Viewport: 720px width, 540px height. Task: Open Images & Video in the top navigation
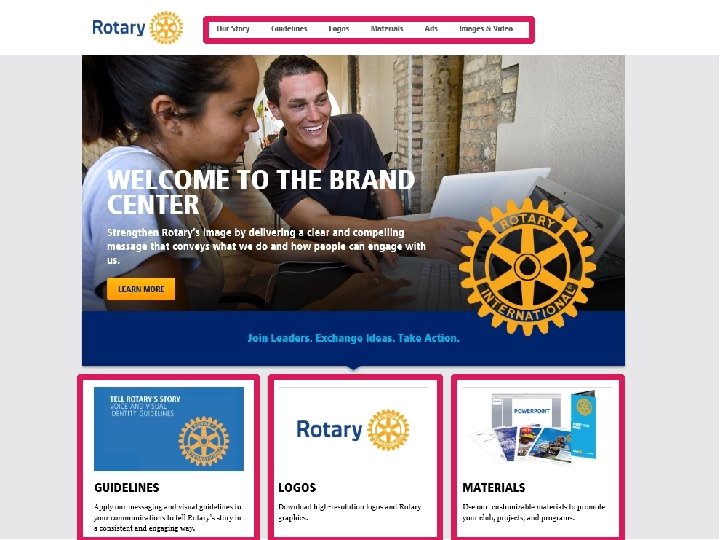coord(486,28)
